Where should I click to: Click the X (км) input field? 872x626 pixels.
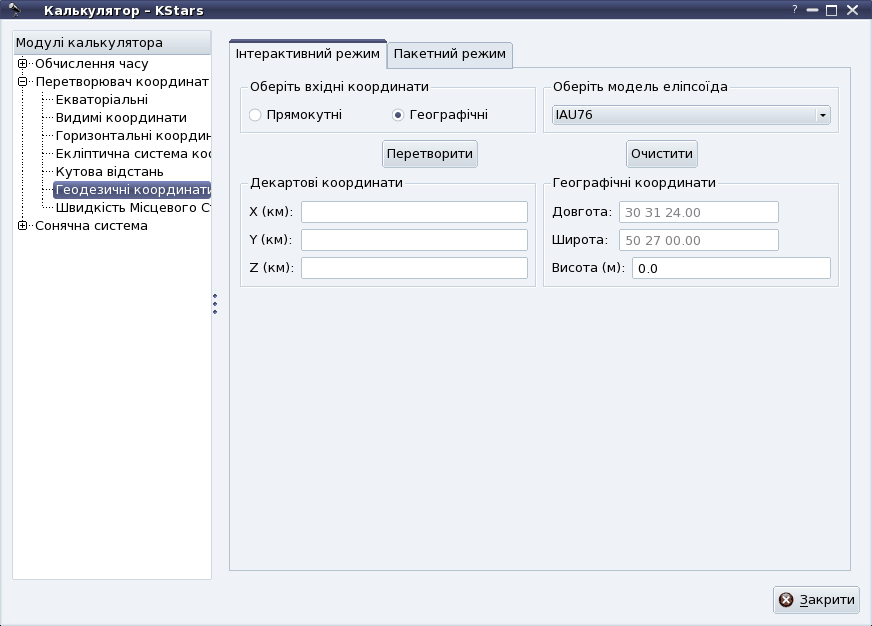click(x=414, y=212)
